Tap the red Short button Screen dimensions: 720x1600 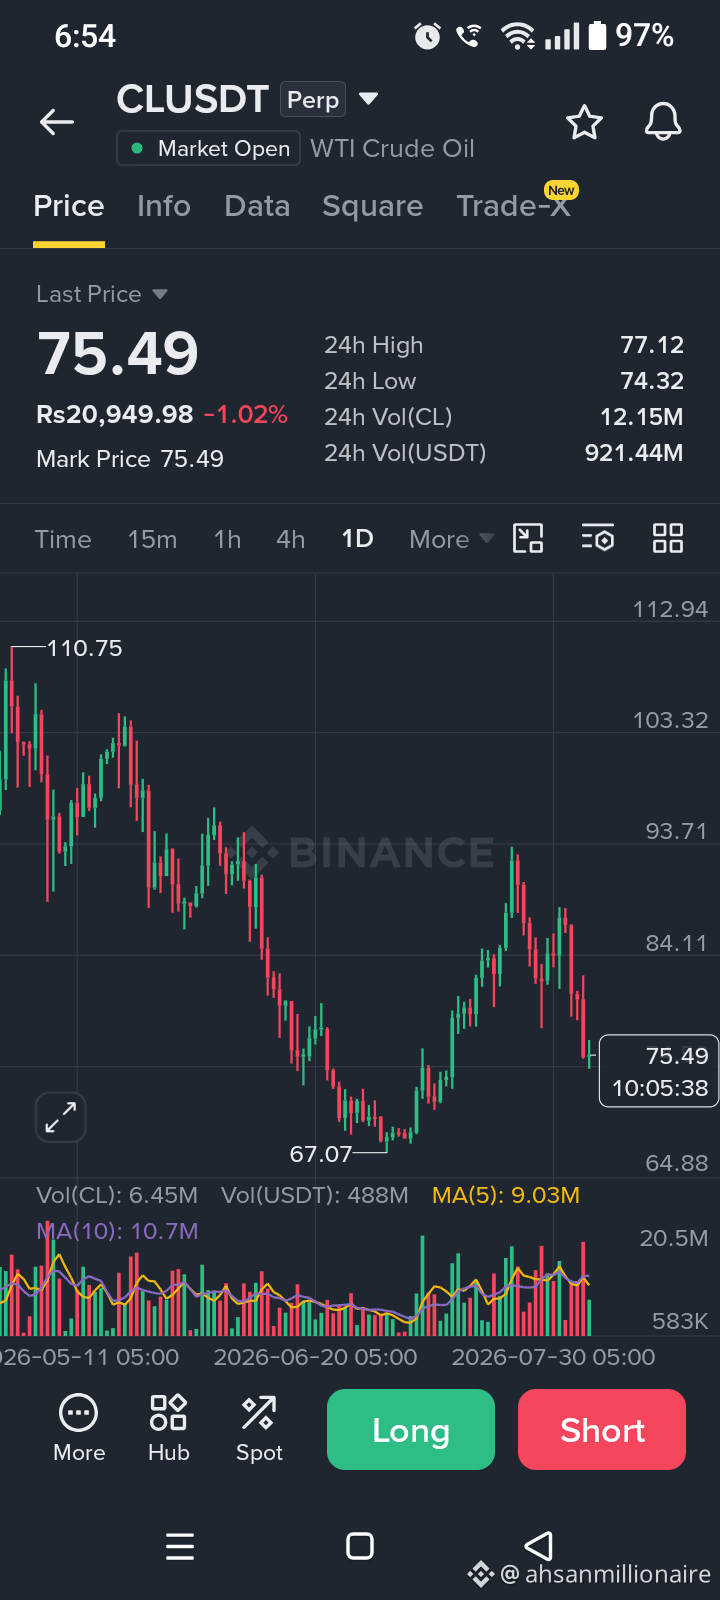602,1430
